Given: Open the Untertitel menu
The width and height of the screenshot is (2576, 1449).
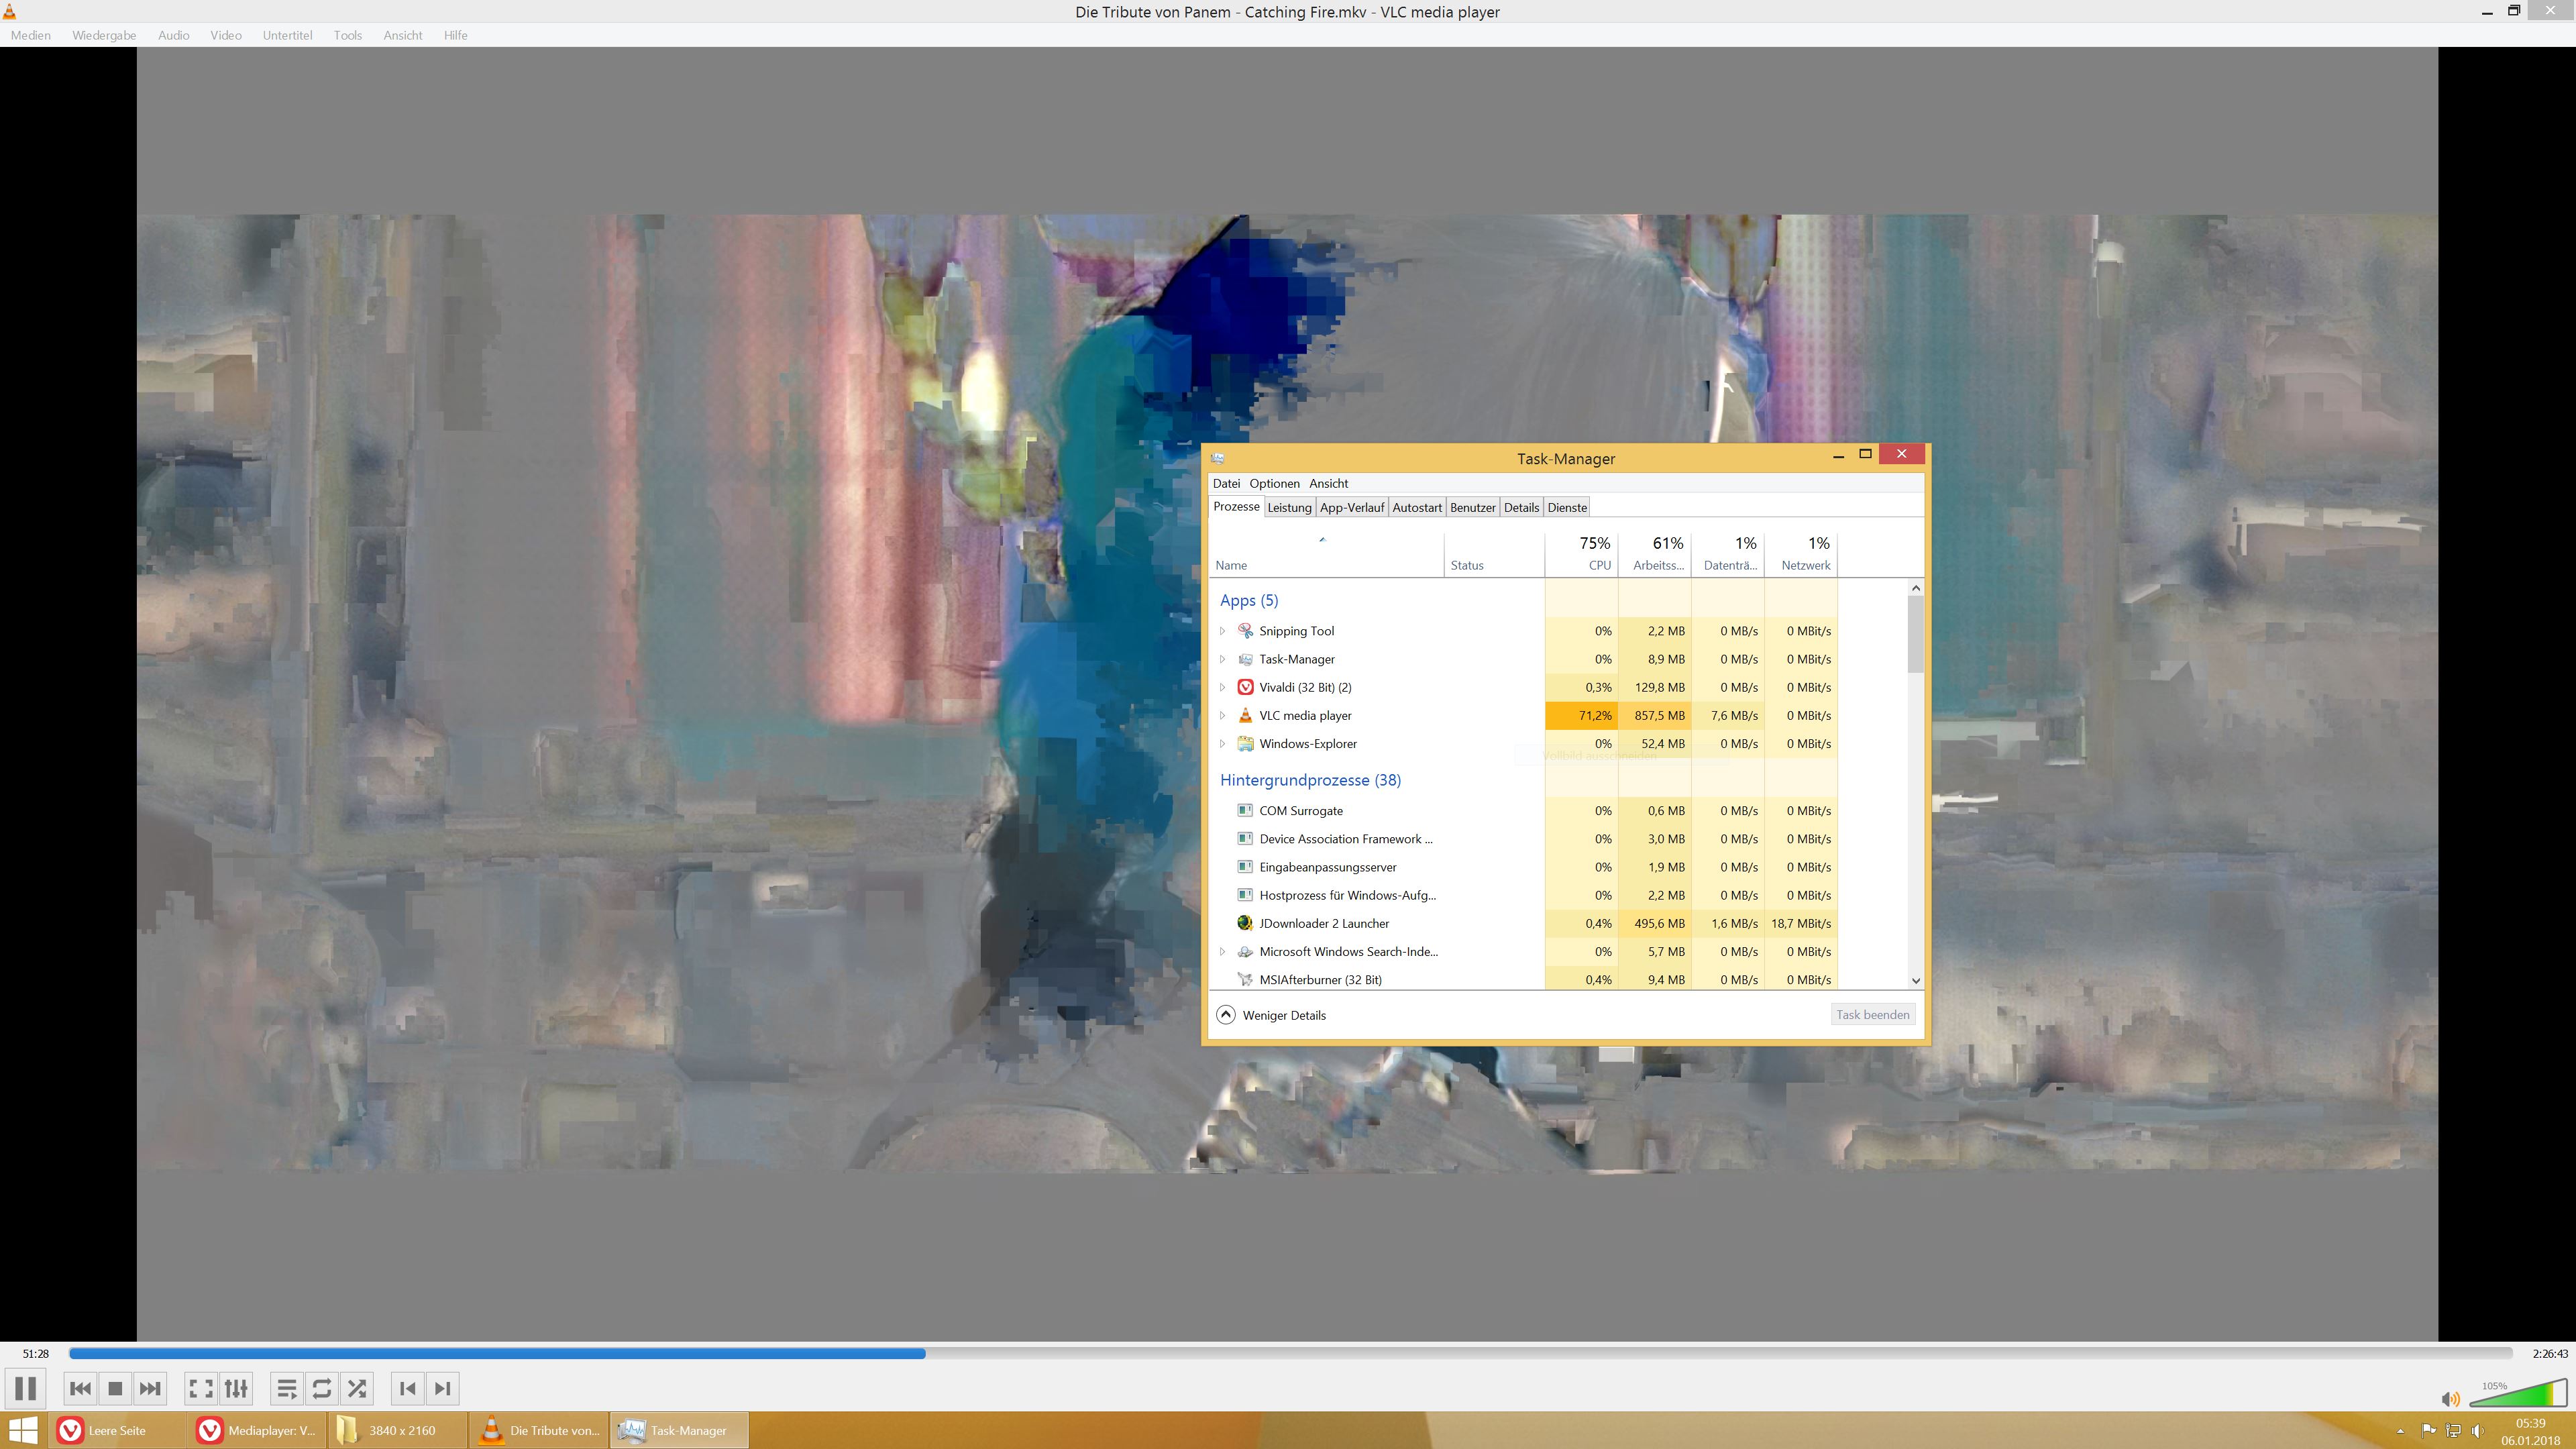Looking at the screenshot, I should [x=287, y=35].
